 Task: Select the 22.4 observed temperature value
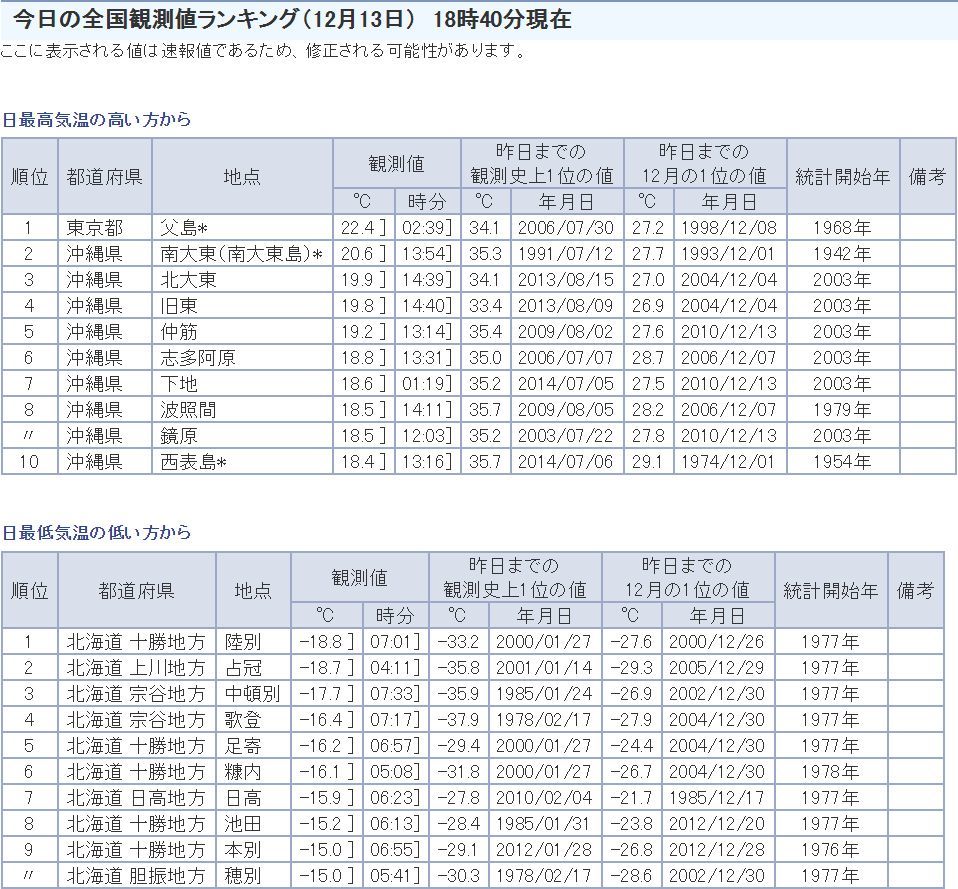357,228
